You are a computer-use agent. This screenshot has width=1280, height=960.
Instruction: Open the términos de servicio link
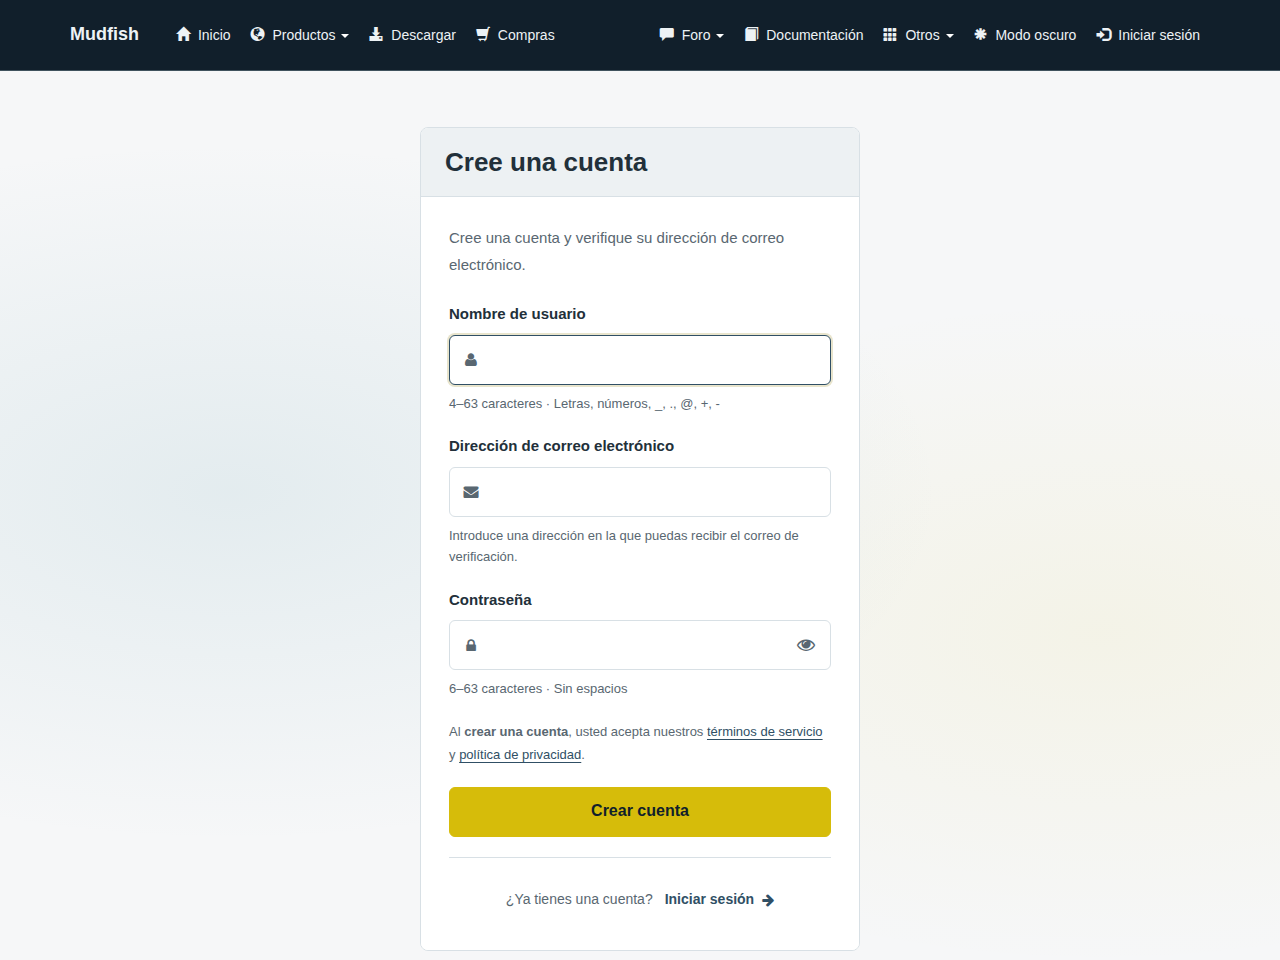765,732
